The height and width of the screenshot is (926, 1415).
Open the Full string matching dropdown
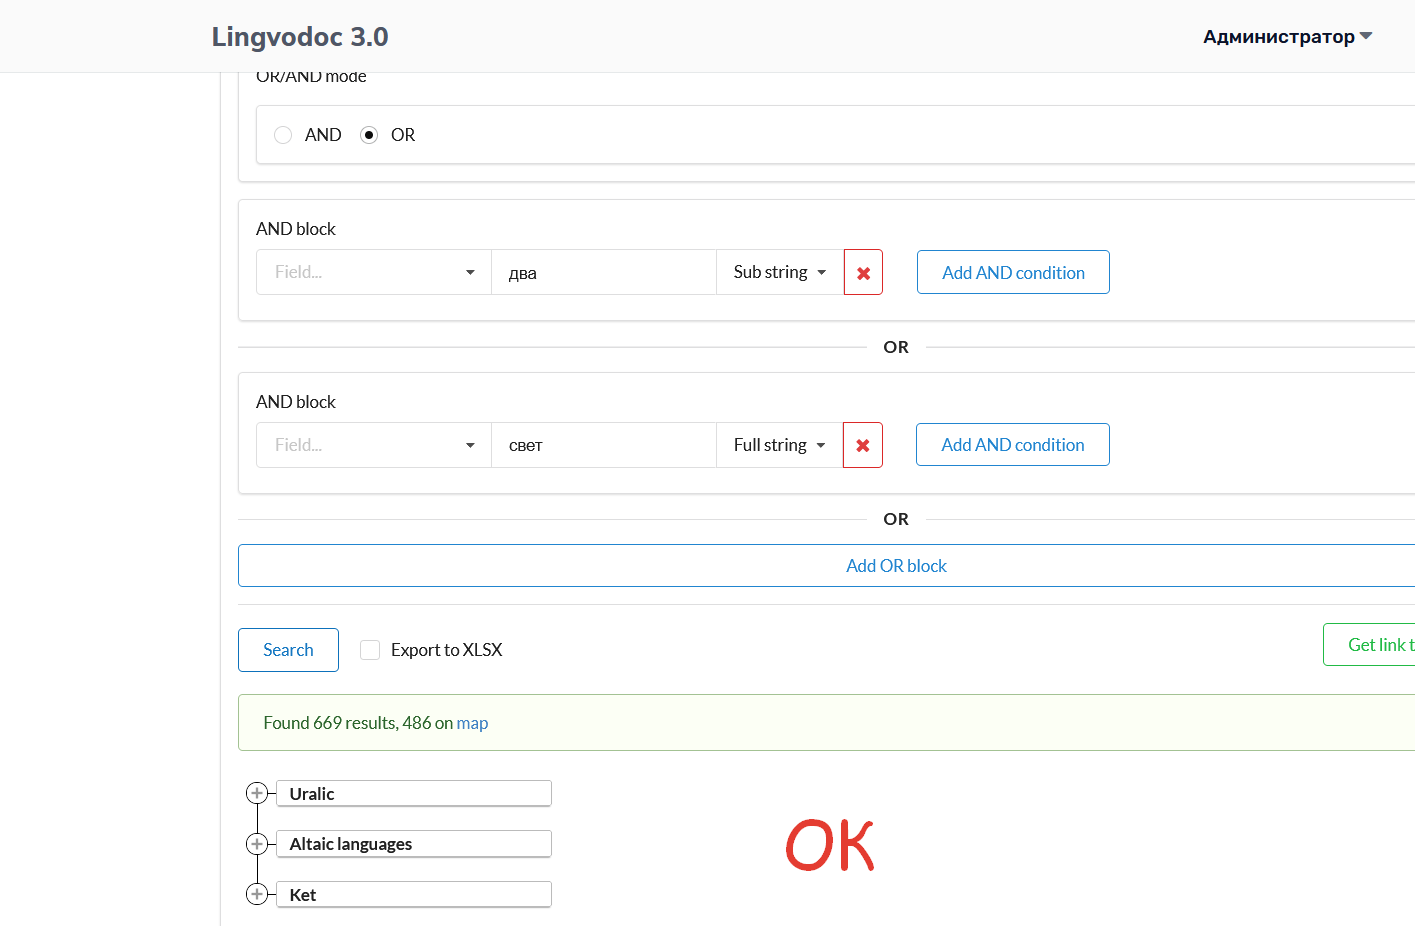(779, 444)
